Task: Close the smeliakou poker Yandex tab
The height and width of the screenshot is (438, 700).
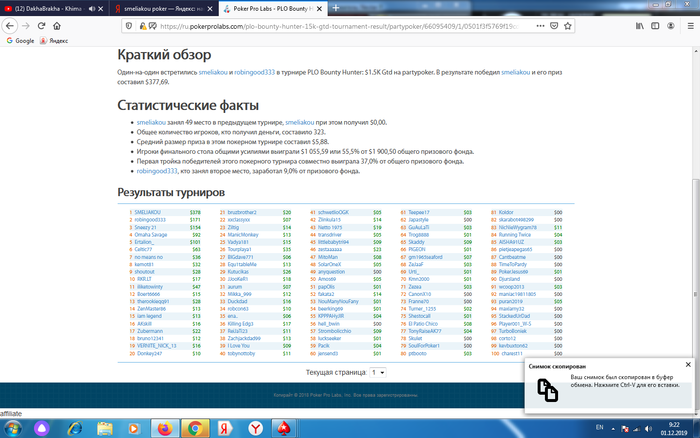Action: 210,8
